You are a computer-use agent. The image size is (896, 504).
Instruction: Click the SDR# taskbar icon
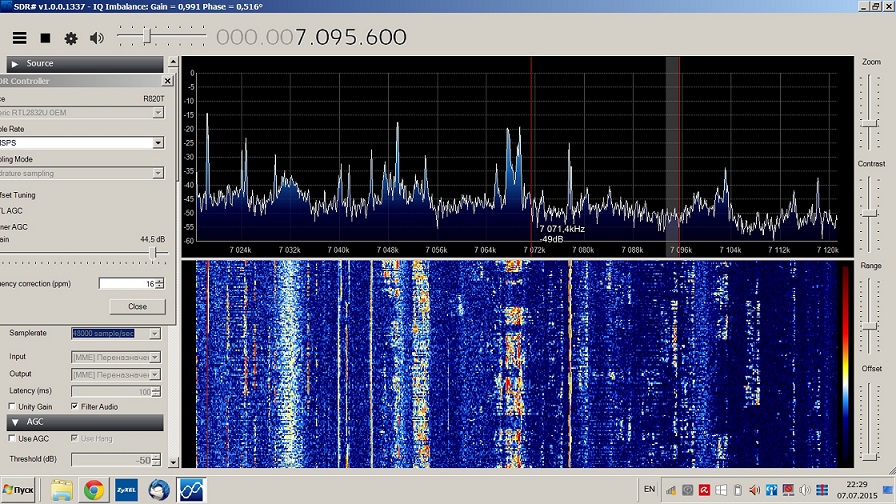coord(191,490)
